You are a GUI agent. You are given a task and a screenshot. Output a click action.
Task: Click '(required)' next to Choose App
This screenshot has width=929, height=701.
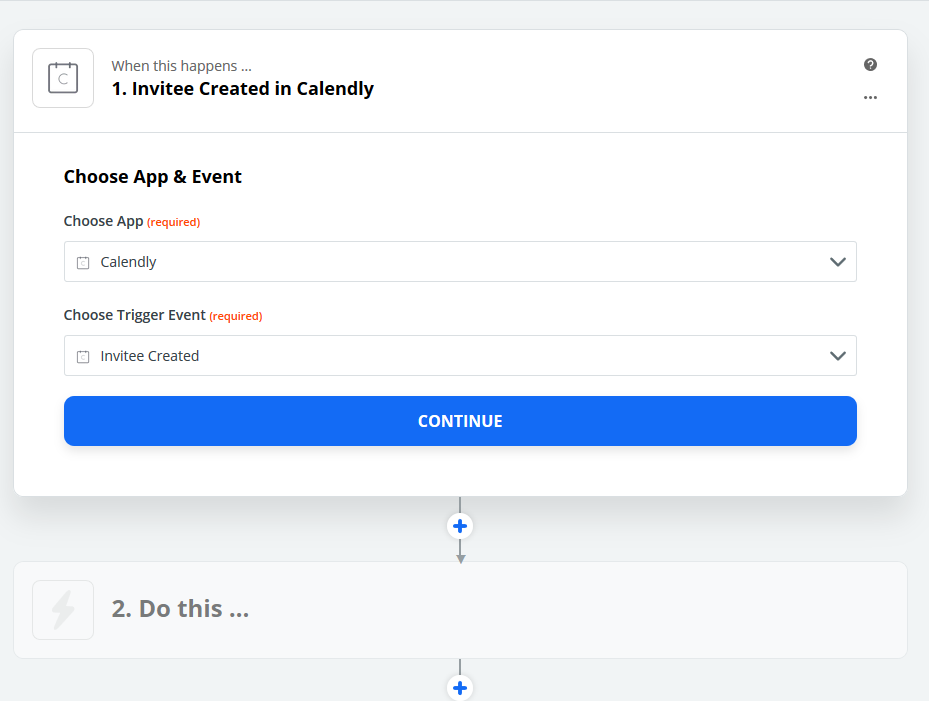[x=174, y=222]
